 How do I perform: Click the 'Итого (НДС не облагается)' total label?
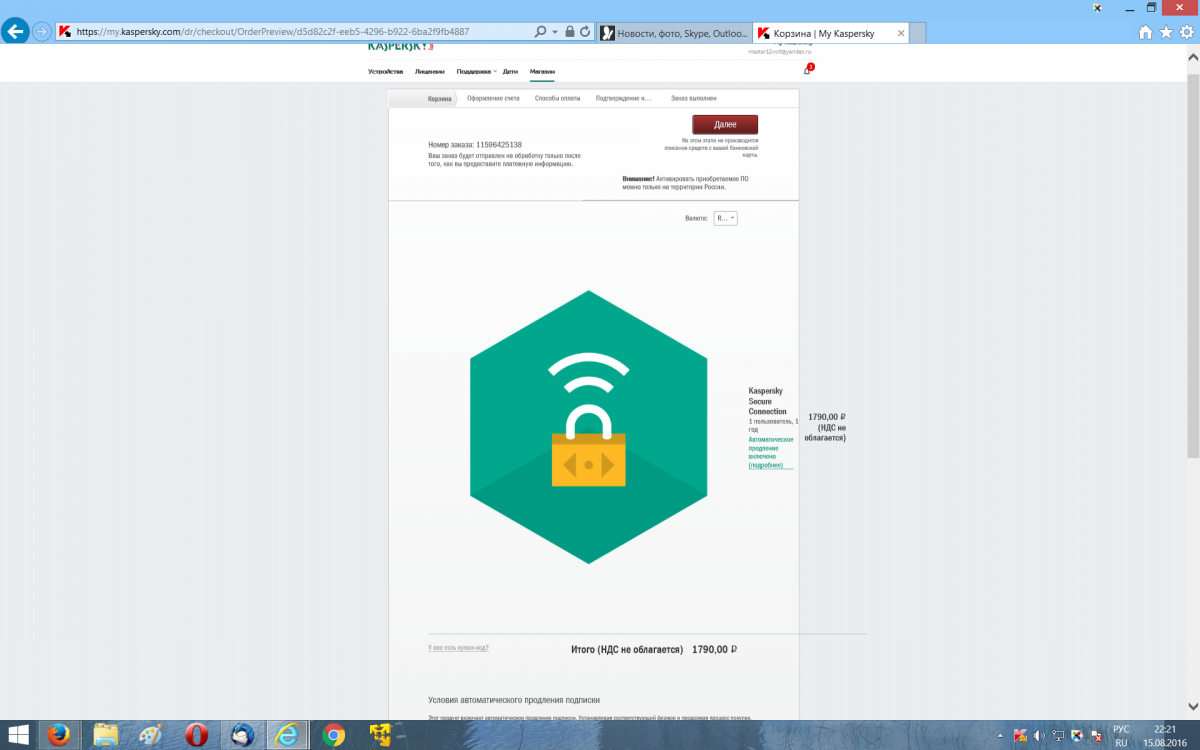[627, 649]
